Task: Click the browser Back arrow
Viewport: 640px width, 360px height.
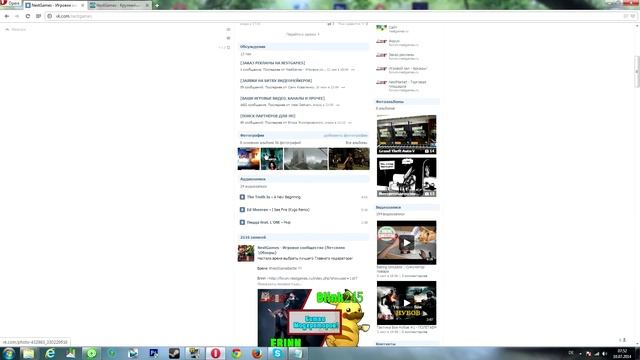Action: click(x=7, y=16)
